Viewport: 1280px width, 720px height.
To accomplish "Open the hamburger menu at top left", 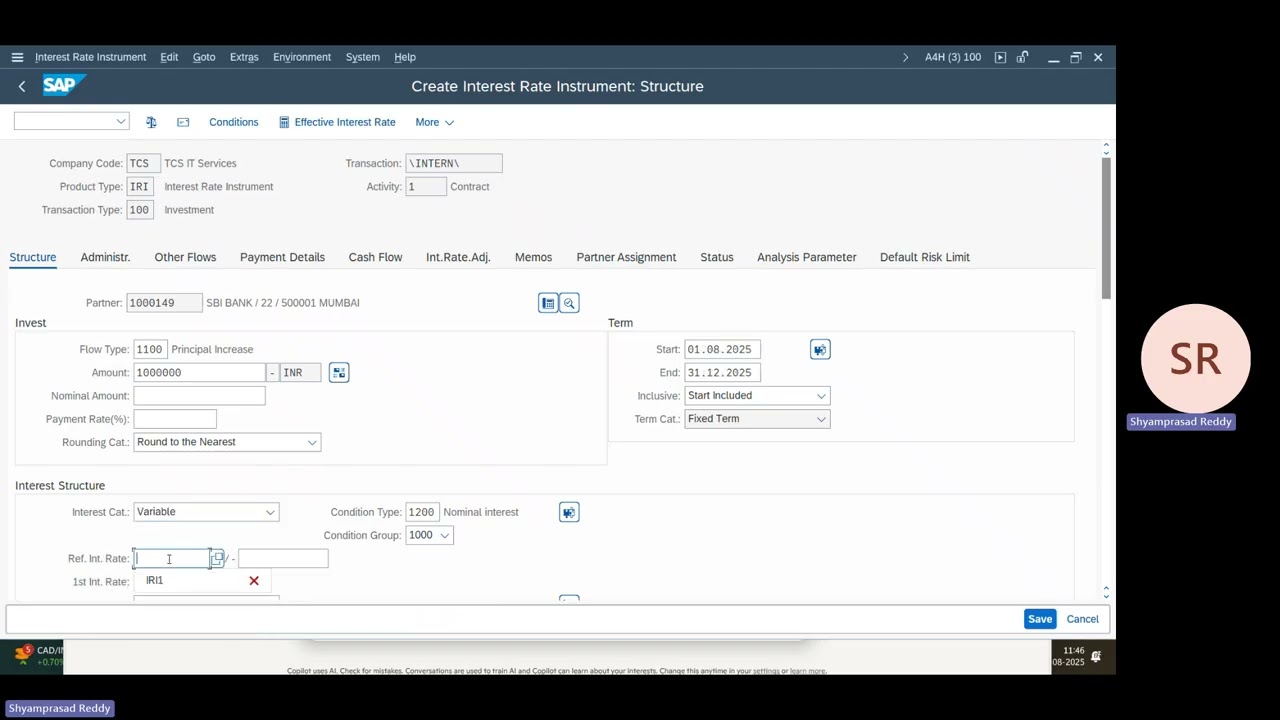I will tap(17, 57).
